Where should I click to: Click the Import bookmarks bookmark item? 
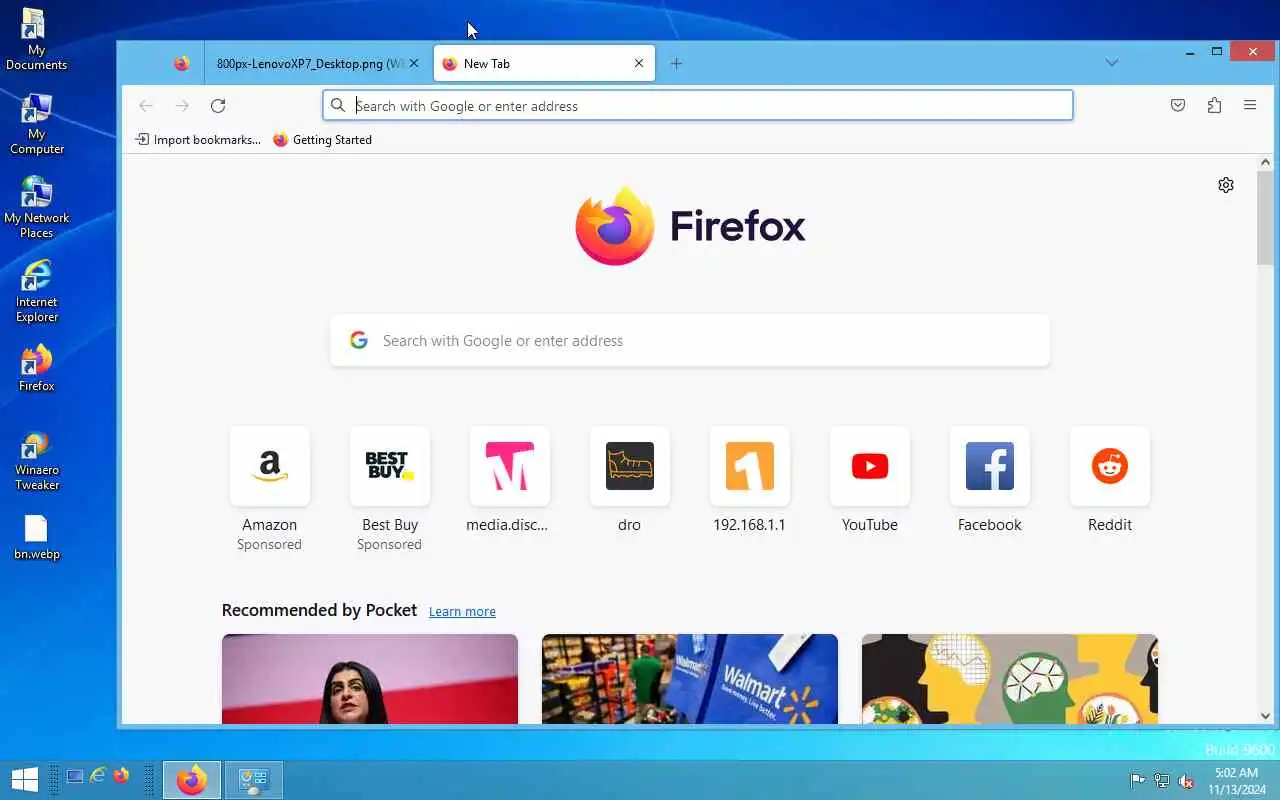[198, 140]
